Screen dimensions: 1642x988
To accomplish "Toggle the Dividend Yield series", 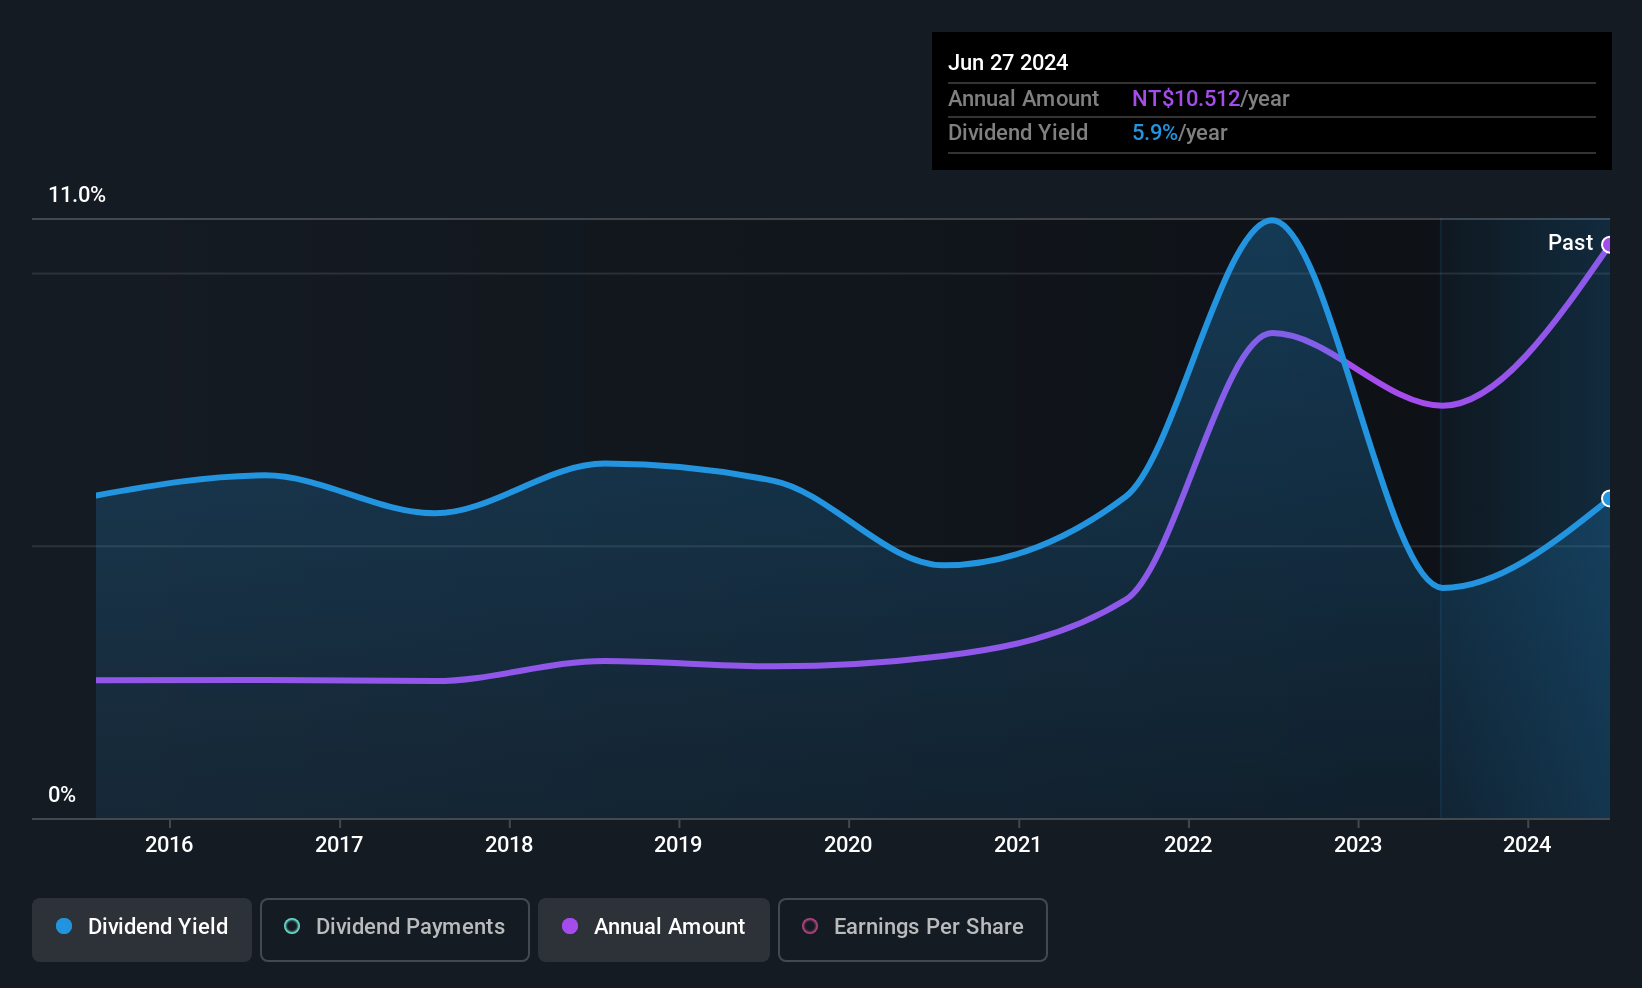I will pos(142,929).
